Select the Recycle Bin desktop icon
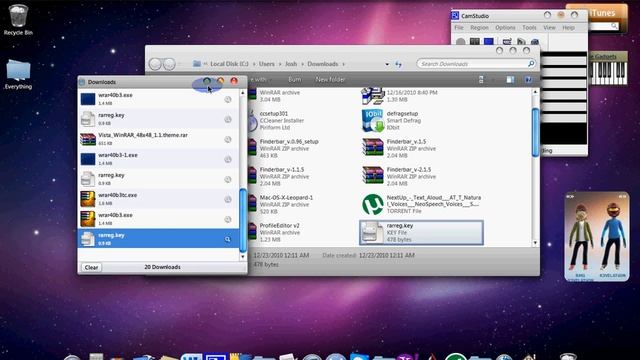 18,20
